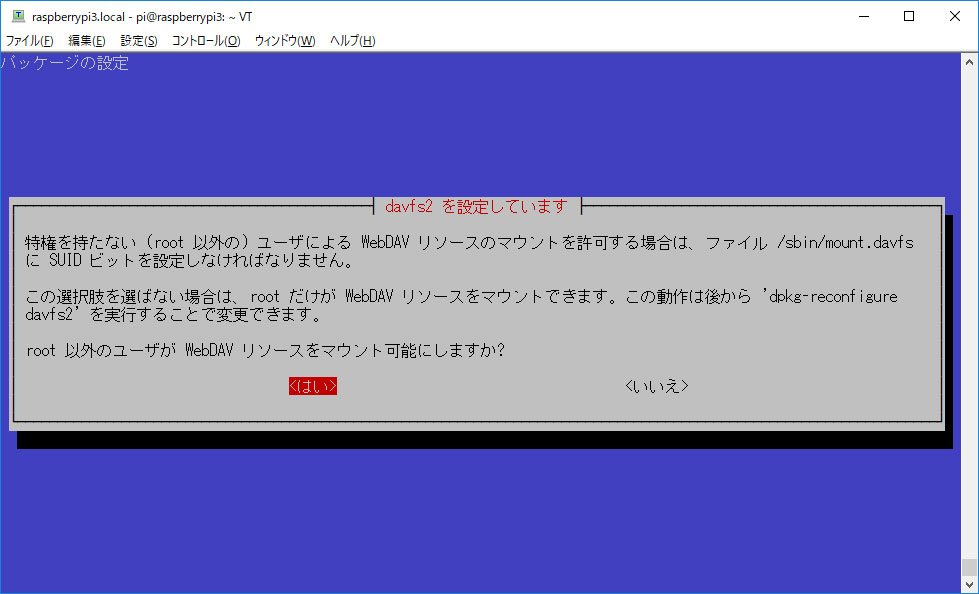Click the 'dpkg-reconfigure' command text
The height and width of the screenshot is (594, 979).
click(833, 297)
